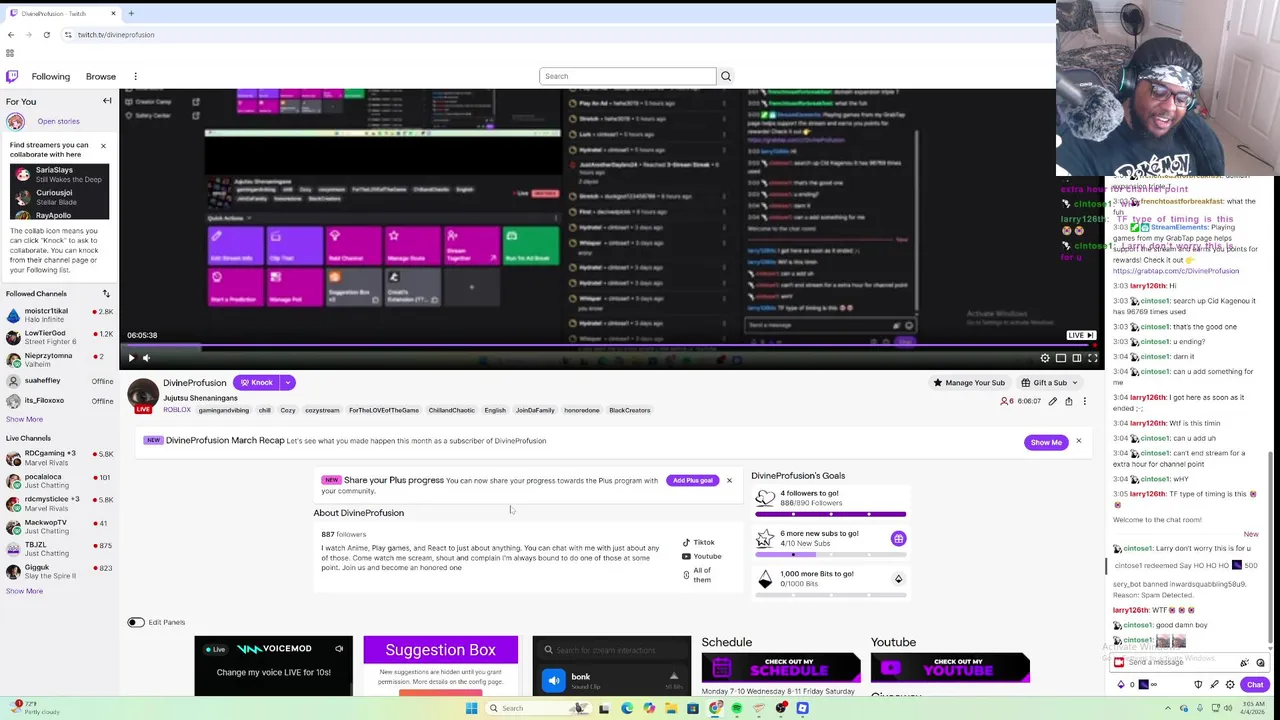The height and width of the screenshot is (720, 1280).
Task: Click Manage Your Sub button
Action: [968, 383]
